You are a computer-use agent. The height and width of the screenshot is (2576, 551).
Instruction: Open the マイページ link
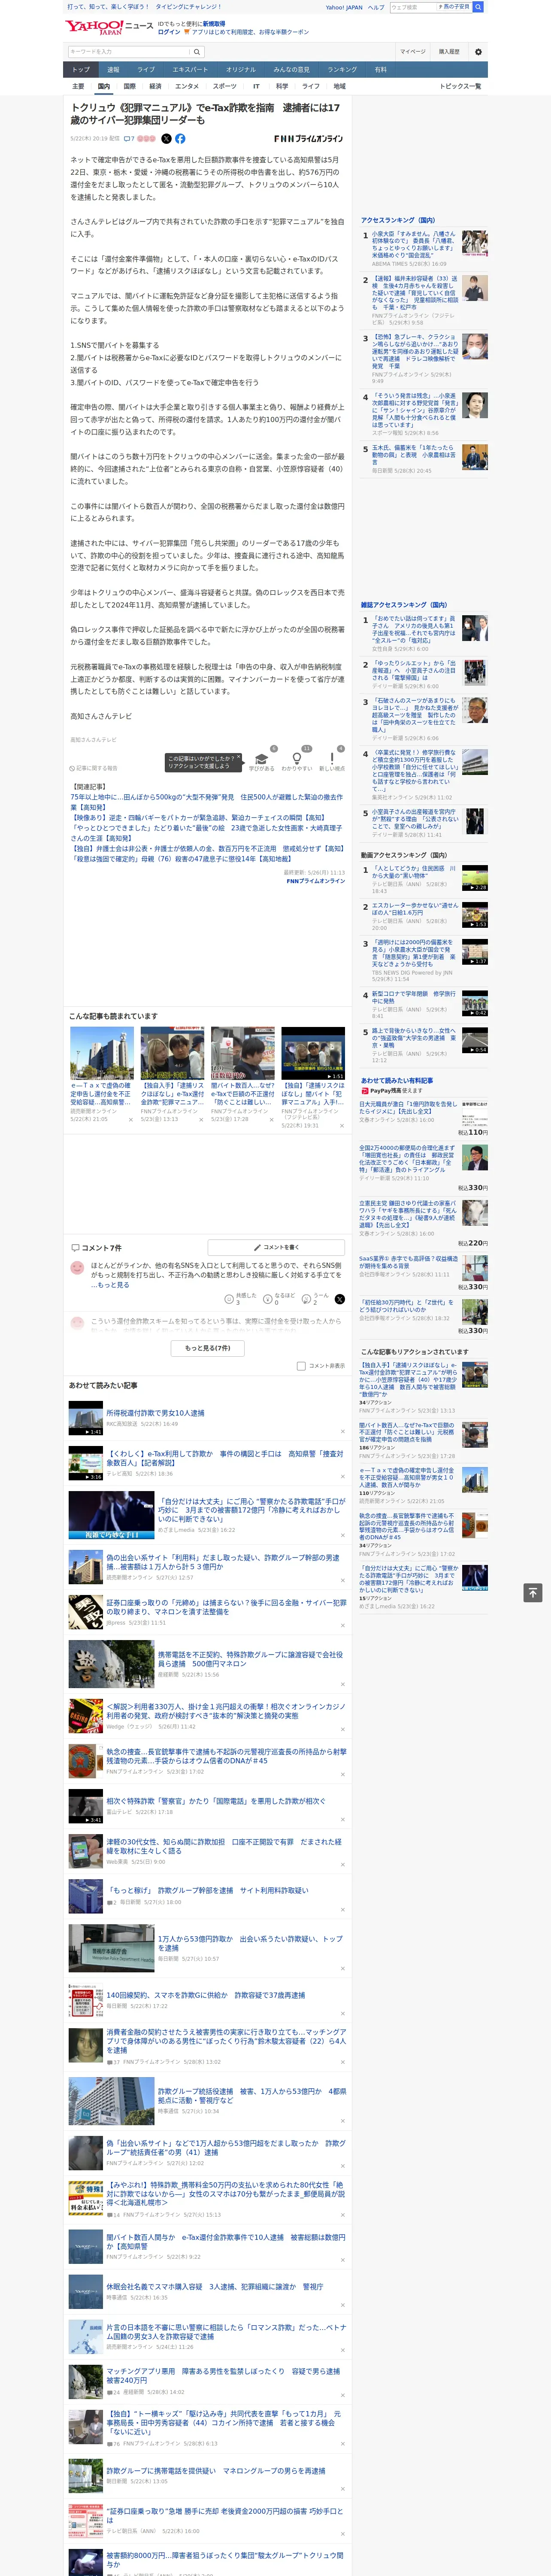pyautogui.click(x=412, y=51)
